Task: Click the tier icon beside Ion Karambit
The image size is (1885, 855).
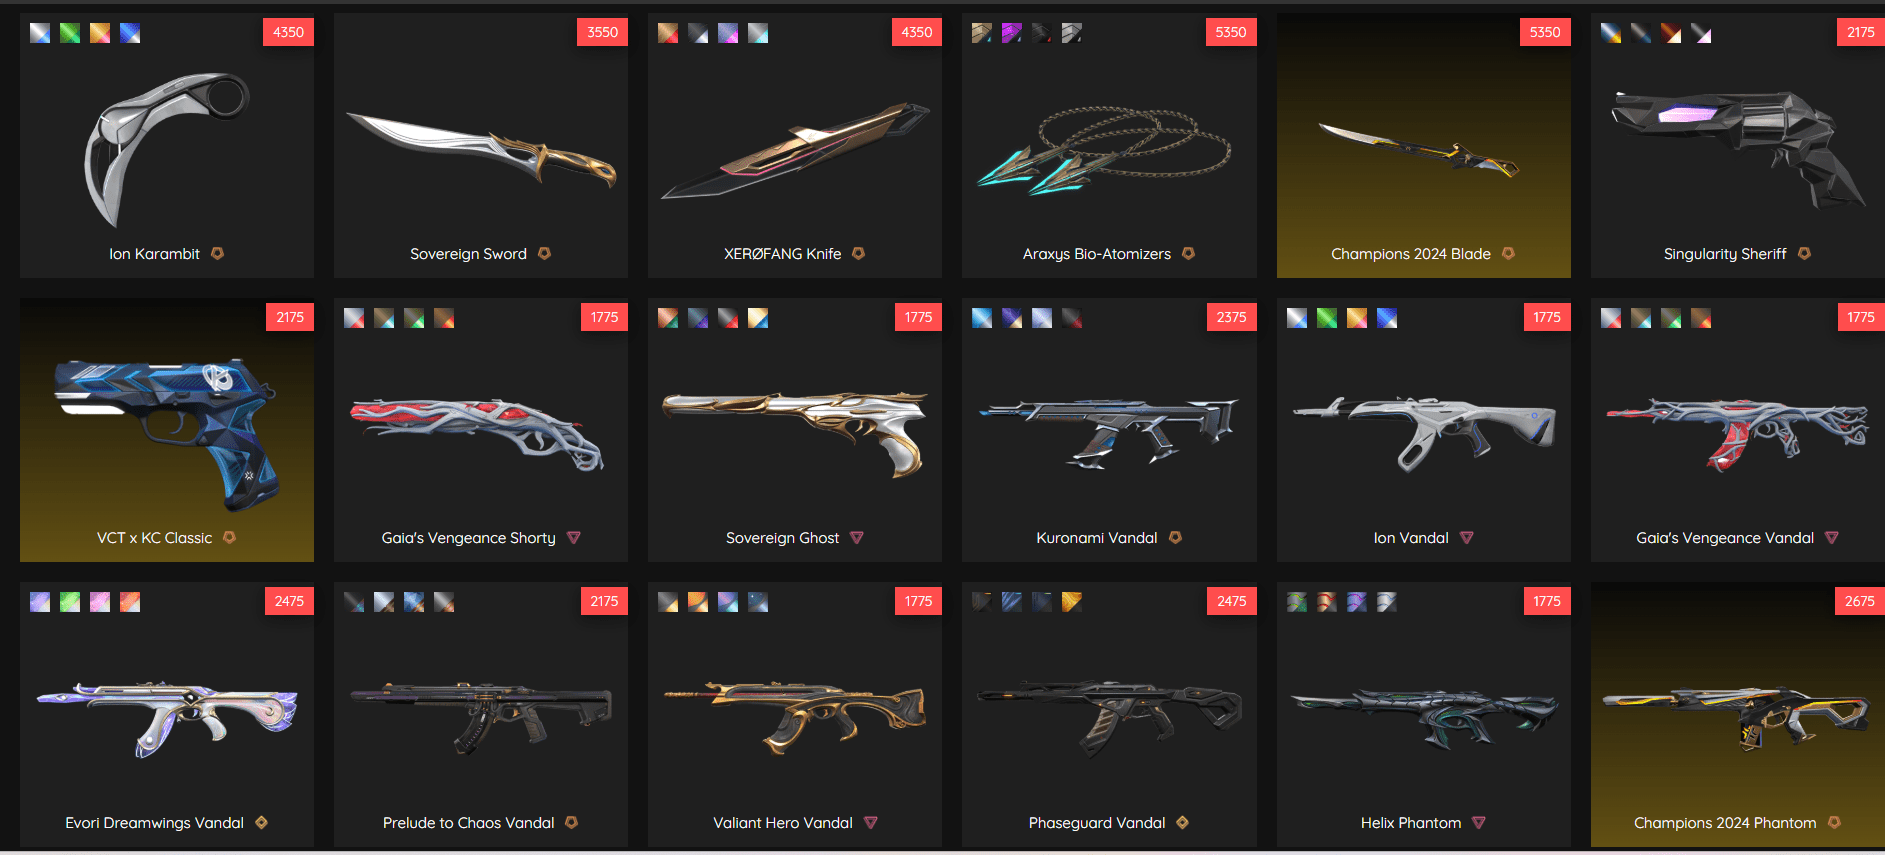Action: tap(217, 254)
